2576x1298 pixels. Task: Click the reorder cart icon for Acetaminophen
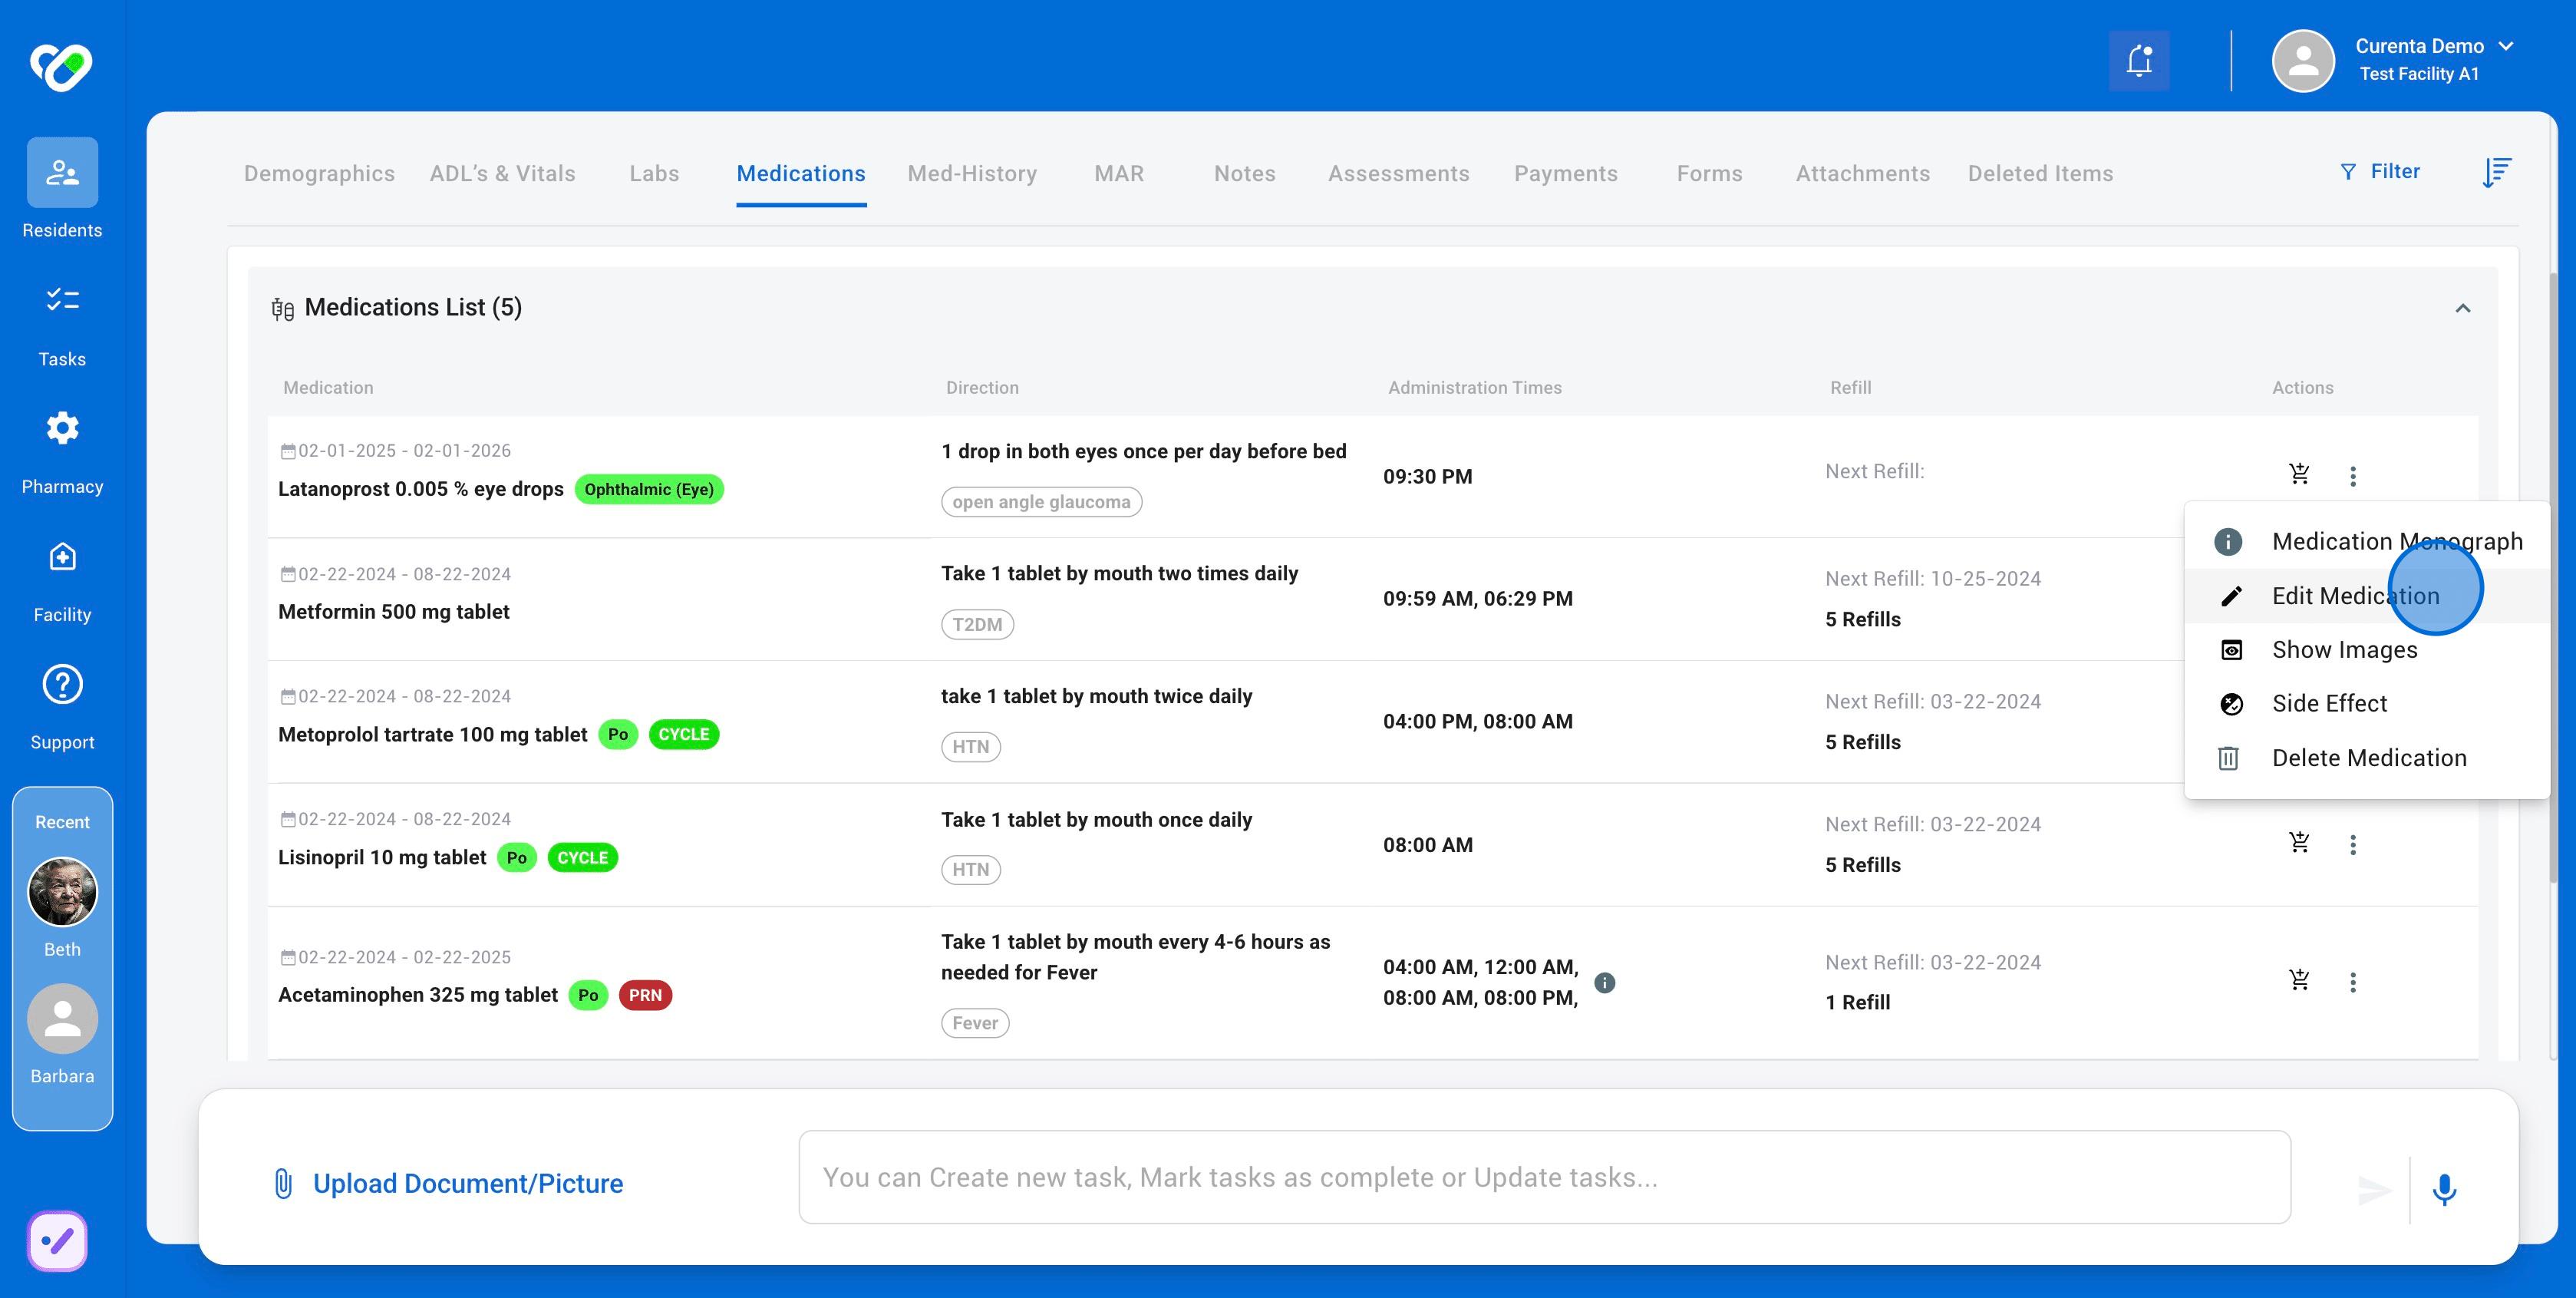(x=2299, y=980)
